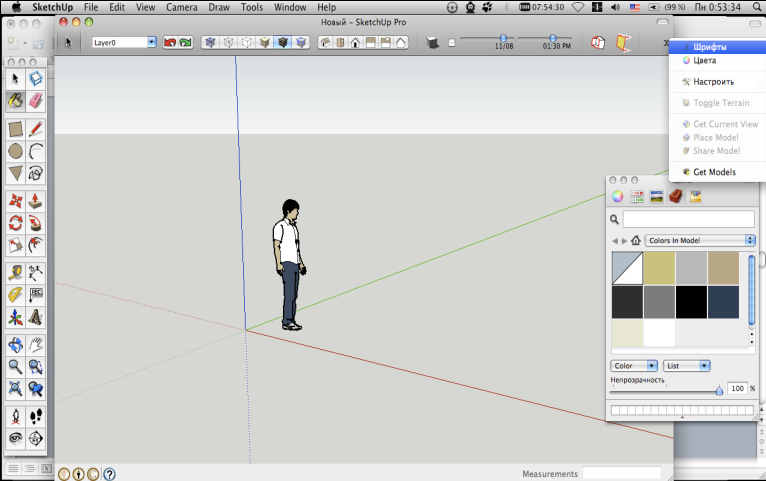Open the Color dropdown in materials panel
The height and width of the screenshot is (481, 766).
(634, 366)
